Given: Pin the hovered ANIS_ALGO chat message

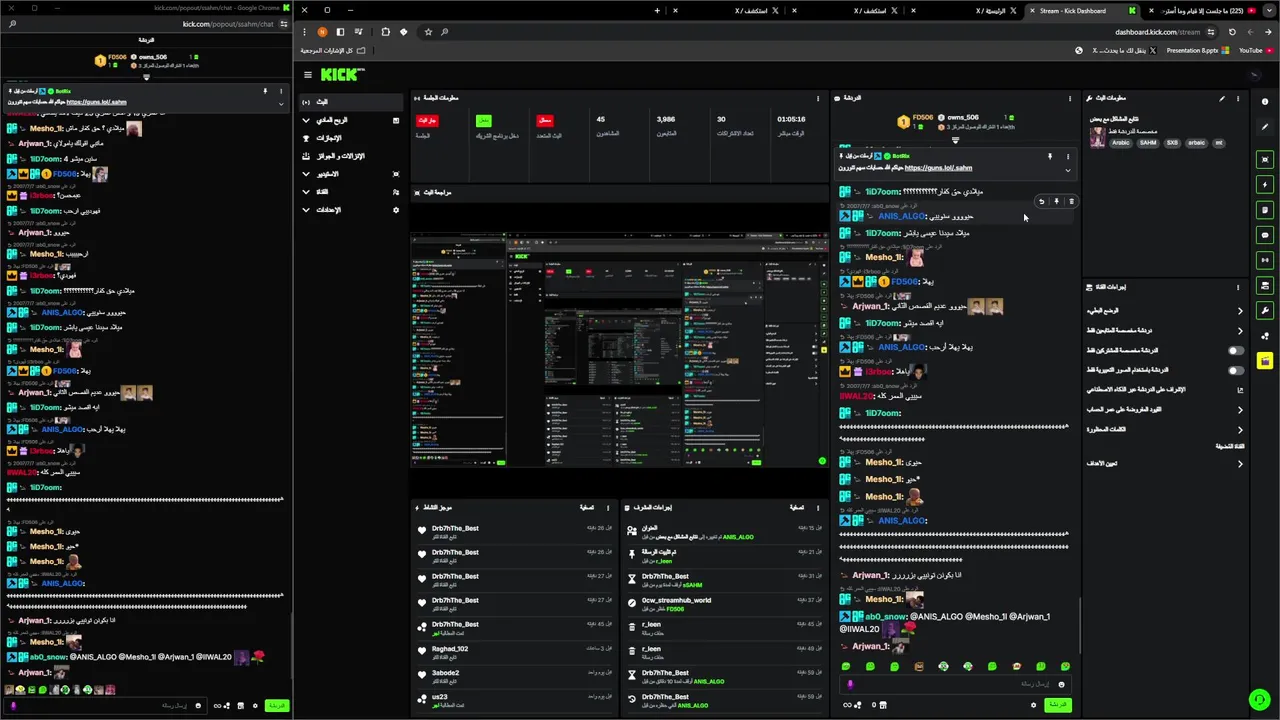Looking at the screenshot, I should (1056, 201).
